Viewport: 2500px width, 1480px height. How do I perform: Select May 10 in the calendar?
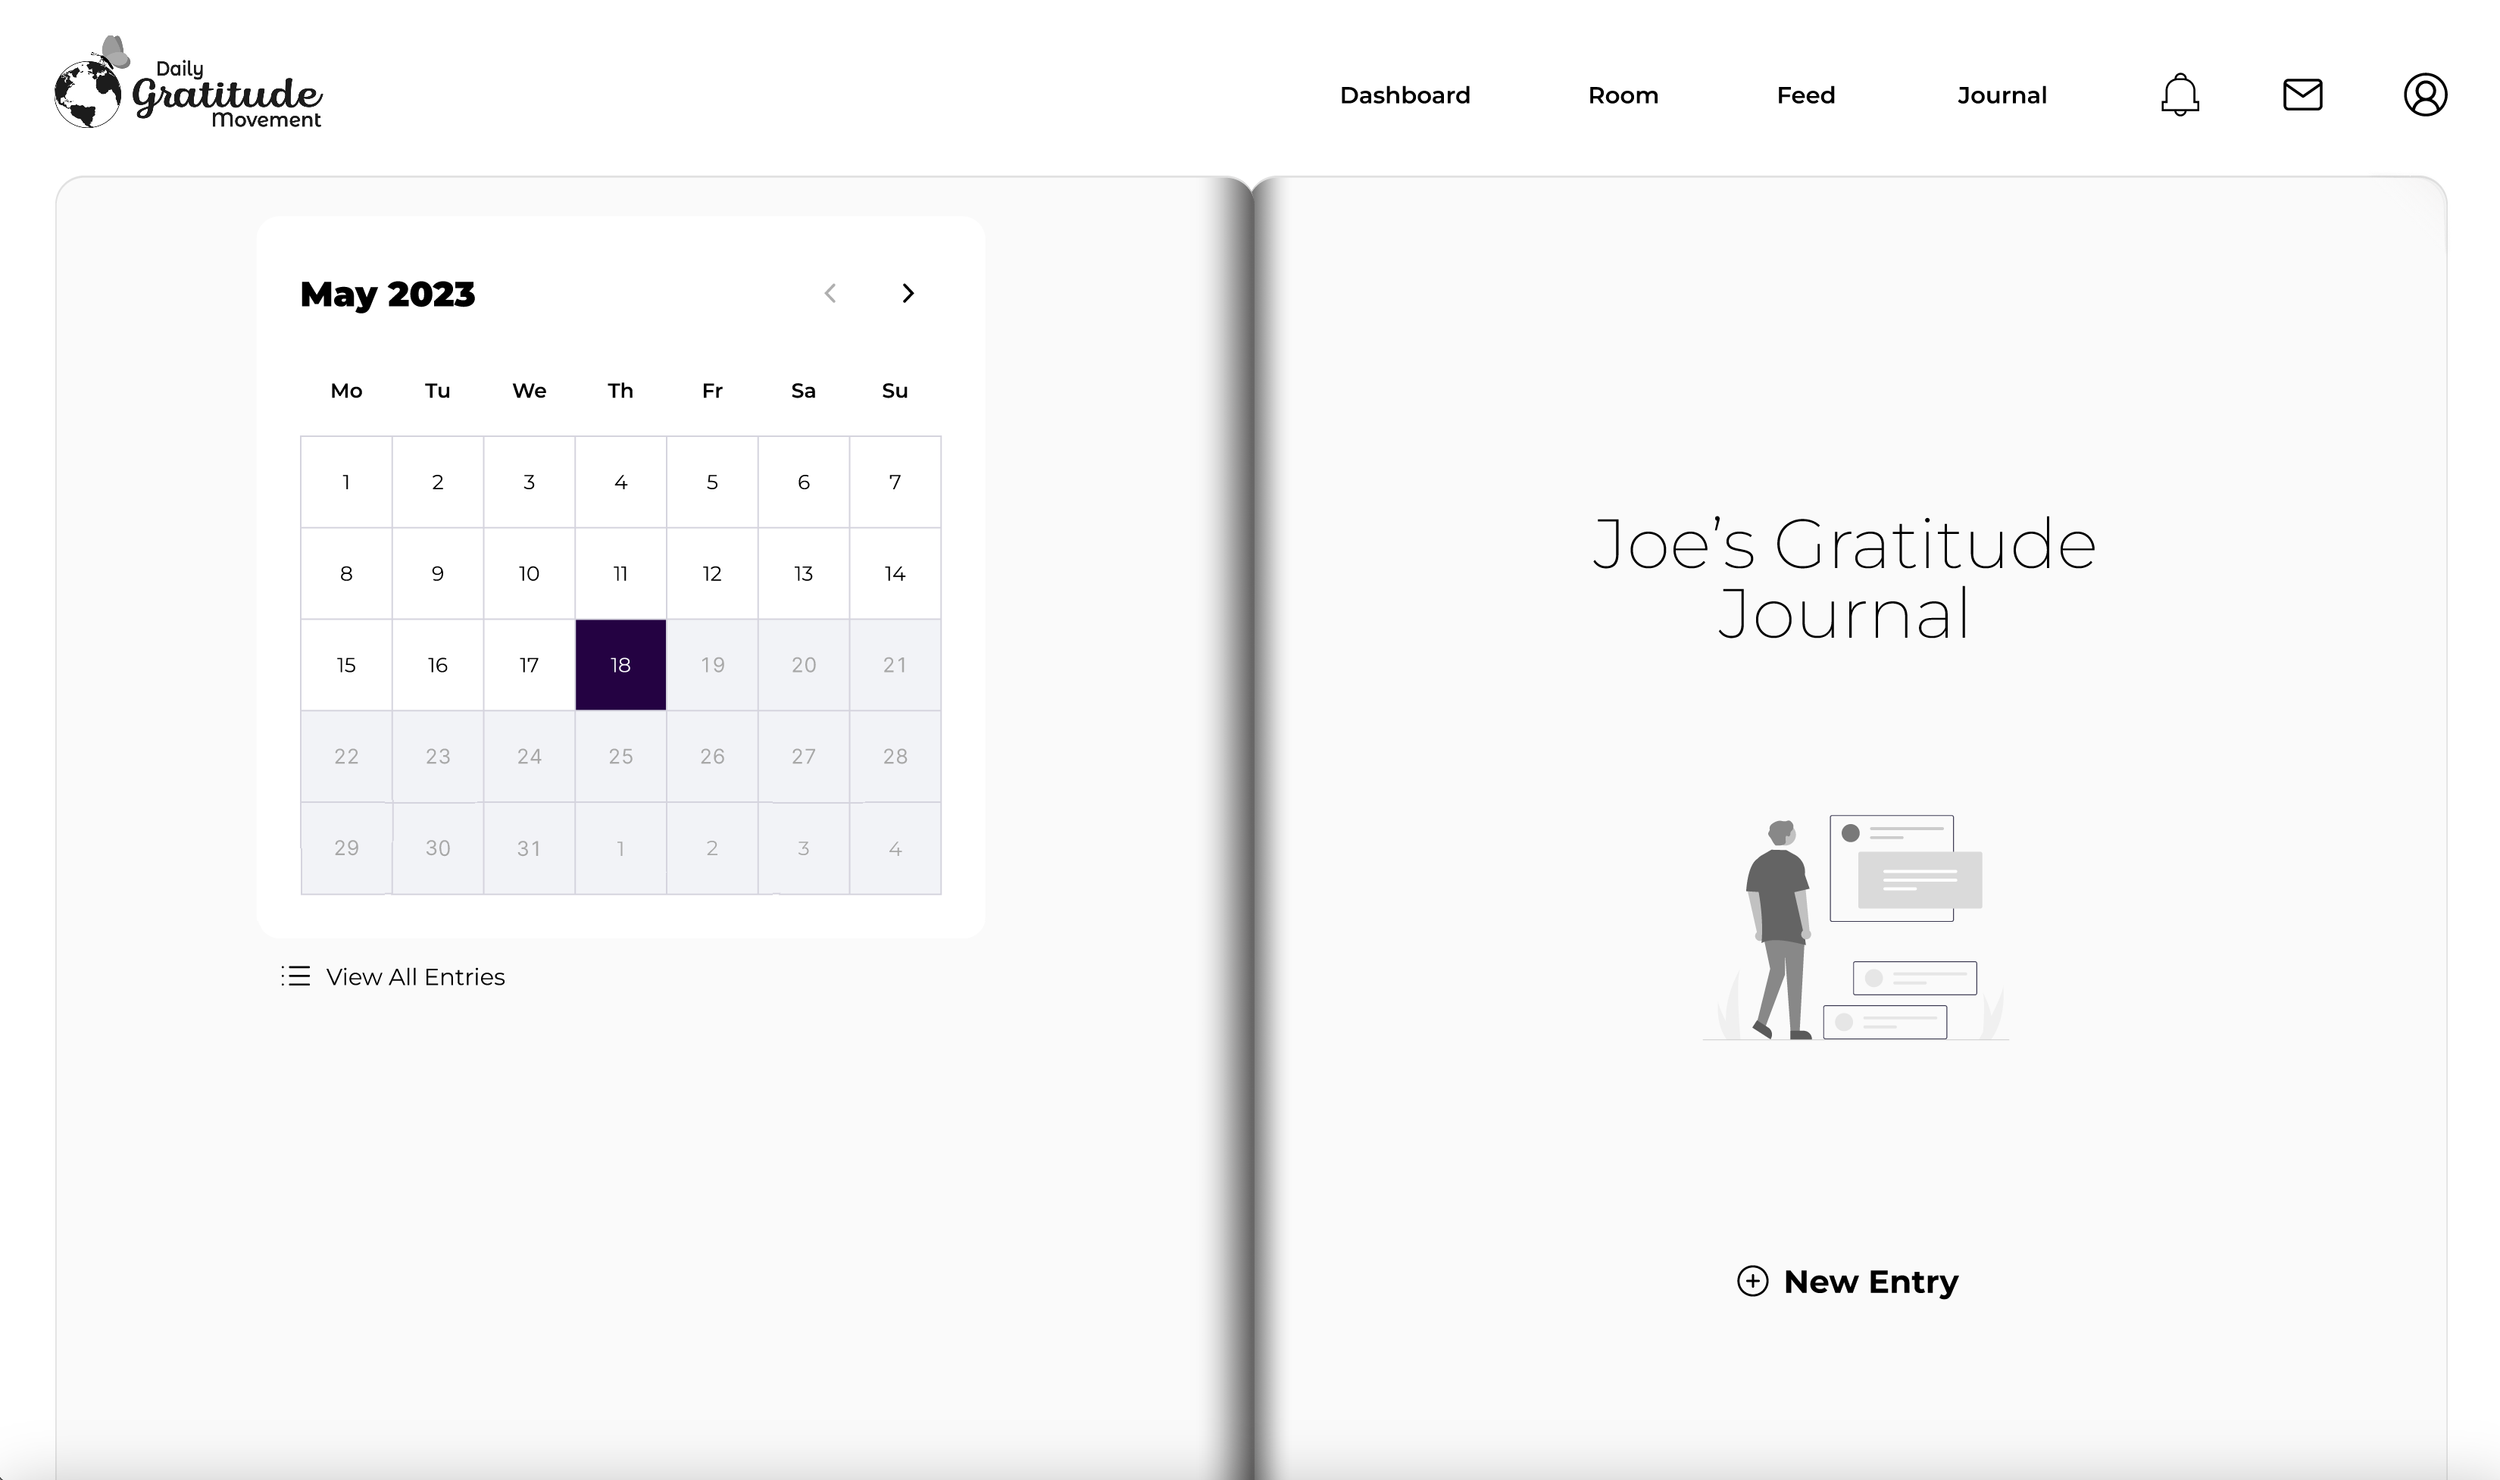[x=529, y=574]
